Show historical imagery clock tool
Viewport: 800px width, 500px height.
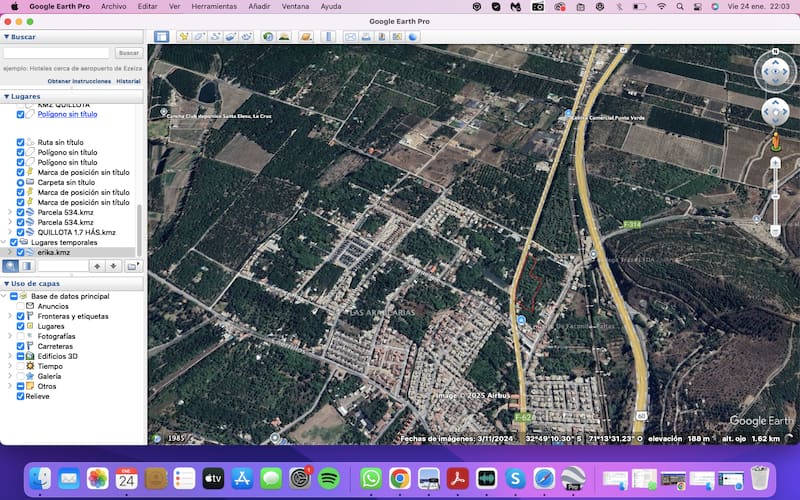pos(268,37)
